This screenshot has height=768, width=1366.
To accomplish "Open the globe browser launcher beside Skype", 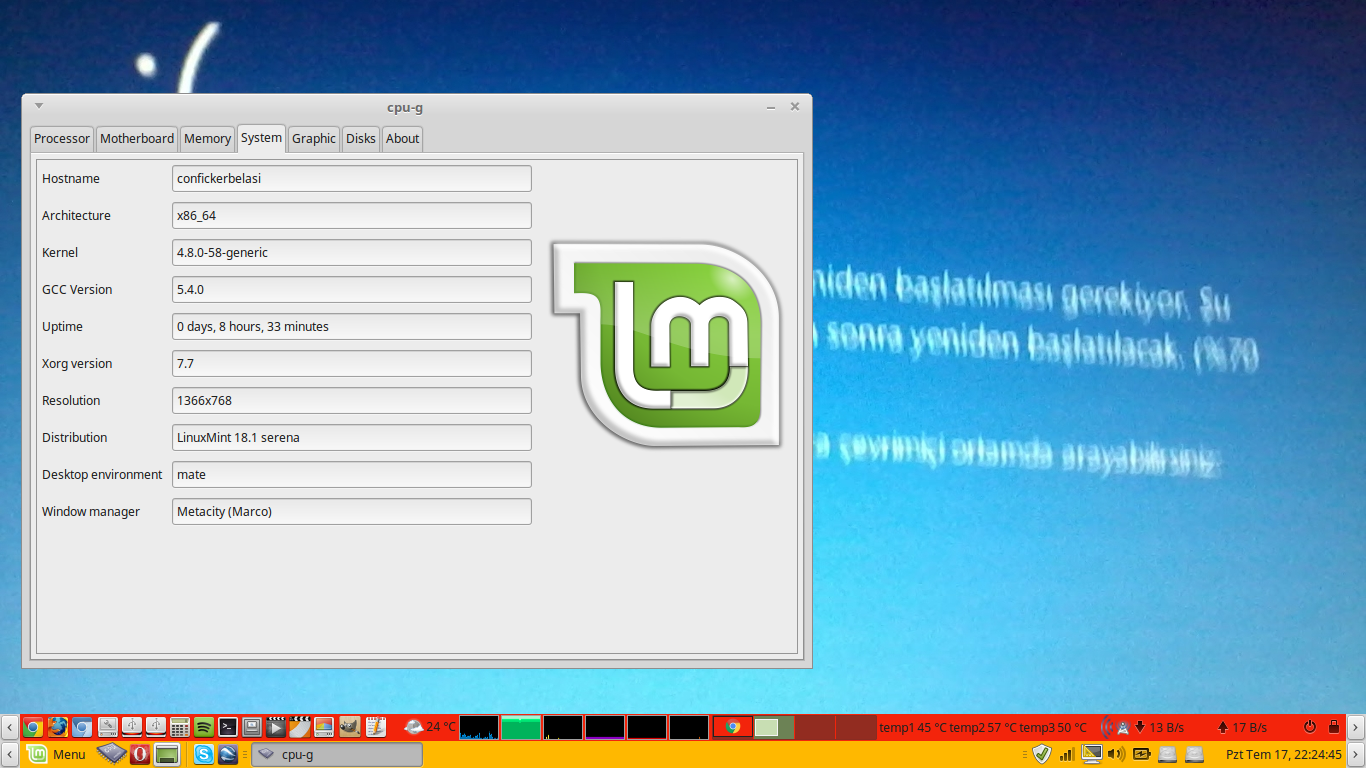I will tap(228, 754).
